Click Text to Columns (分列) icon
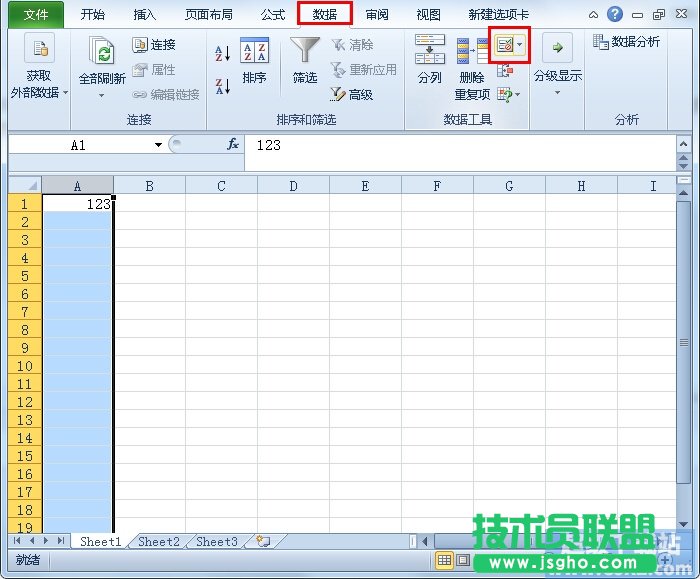The height and width of the screenshot is (579, 700). (430, 49)
